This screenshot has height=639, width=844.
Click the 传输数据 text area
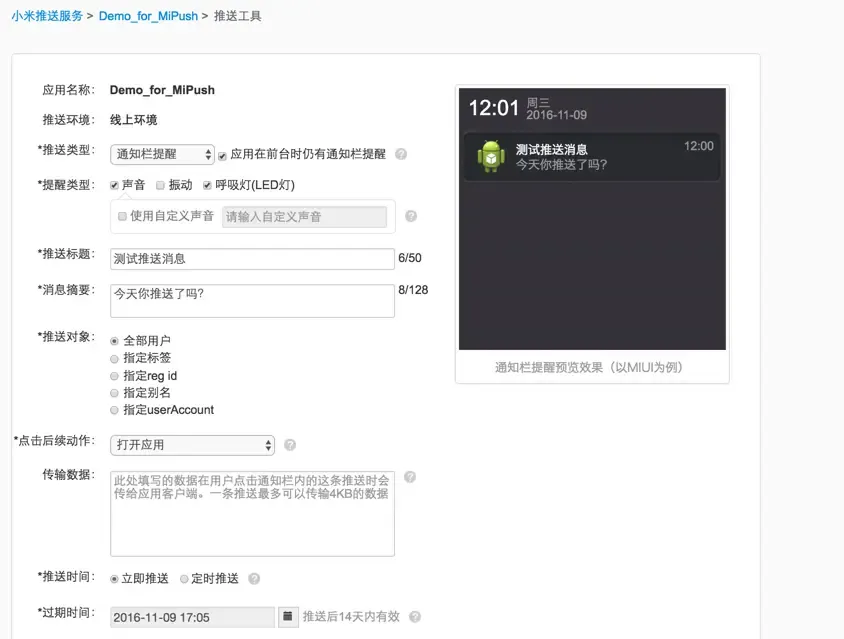pyautogui.click(x=252, y=514)
